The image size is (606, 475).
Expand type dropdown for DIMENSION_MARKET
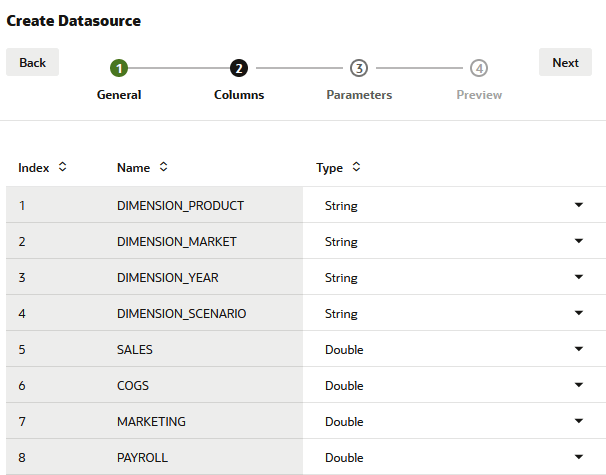click(x=578, y=241)
